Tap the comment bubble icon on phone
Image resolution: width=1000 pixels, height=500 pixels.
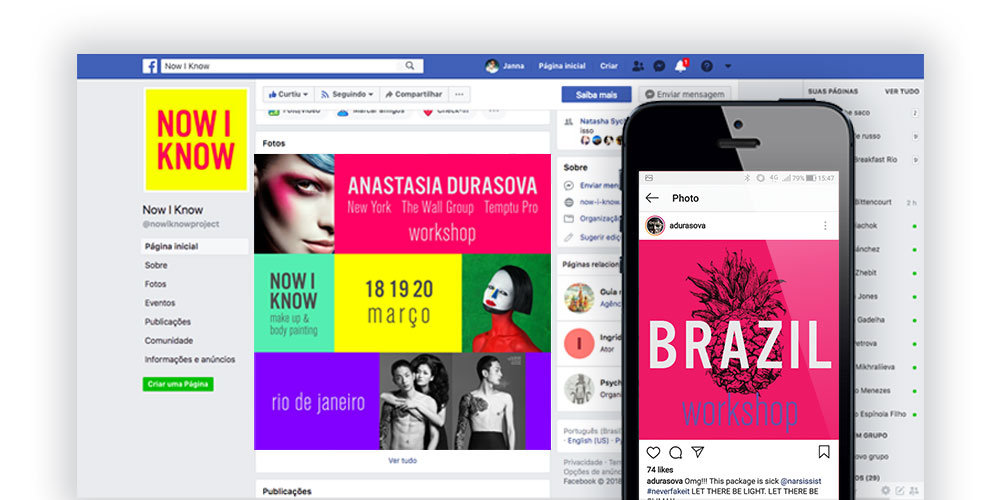(675, 452)
